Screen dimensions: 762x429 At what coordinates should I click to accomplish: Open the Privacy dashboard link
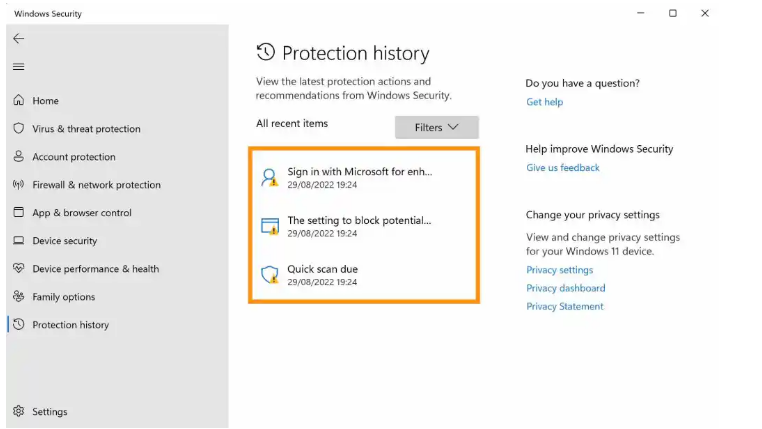[565, 288]
